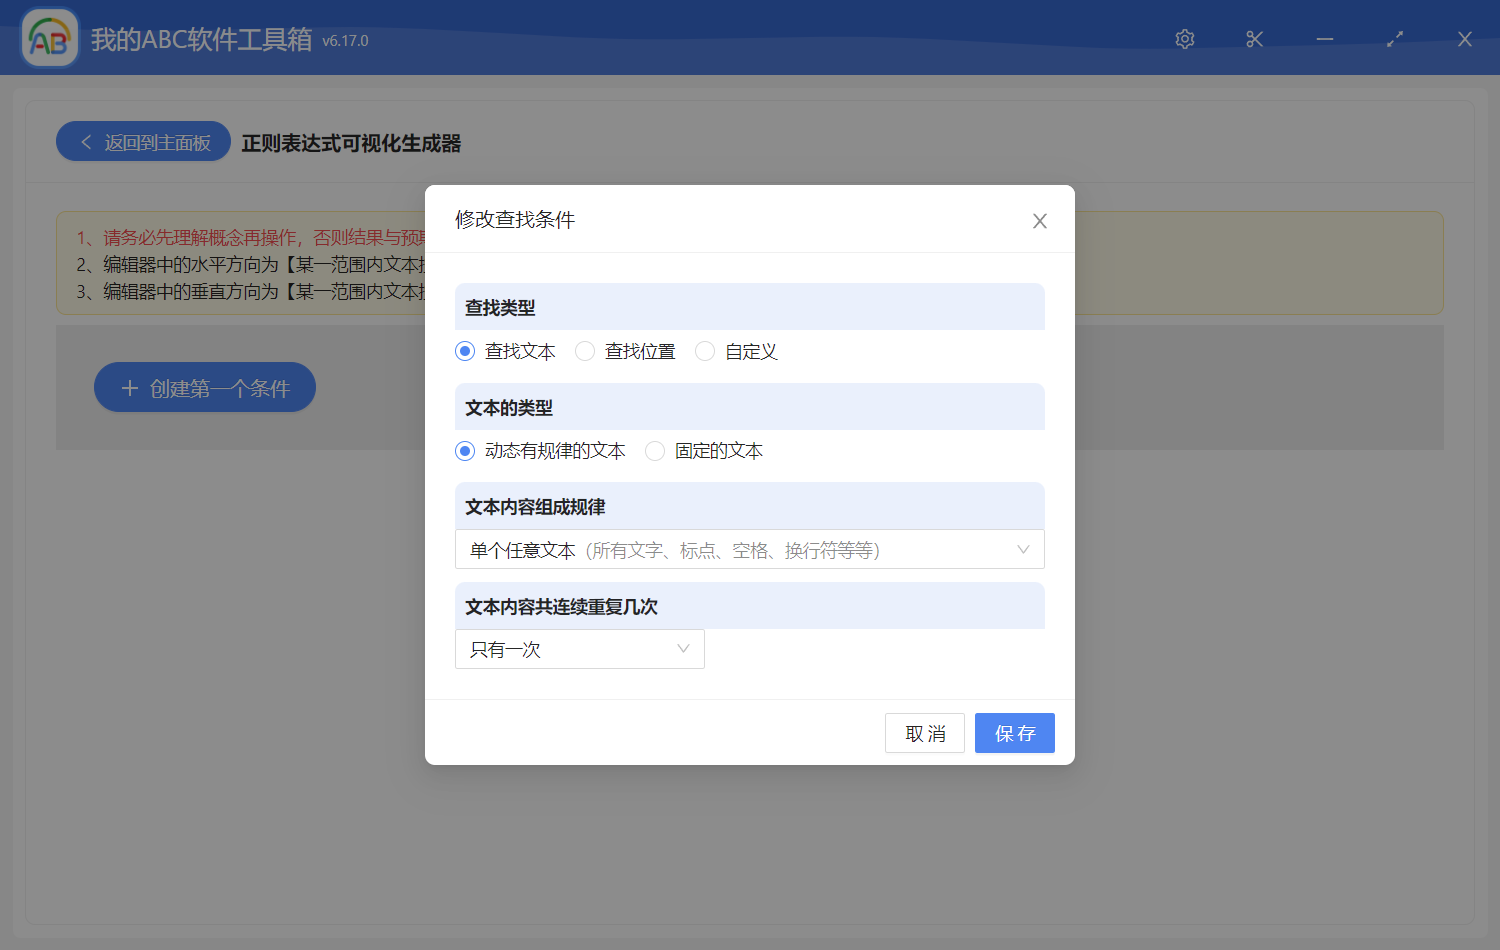Choose the 固定的文本 option
Viewport: 1500px width, 950px height.
pos(655,451)
